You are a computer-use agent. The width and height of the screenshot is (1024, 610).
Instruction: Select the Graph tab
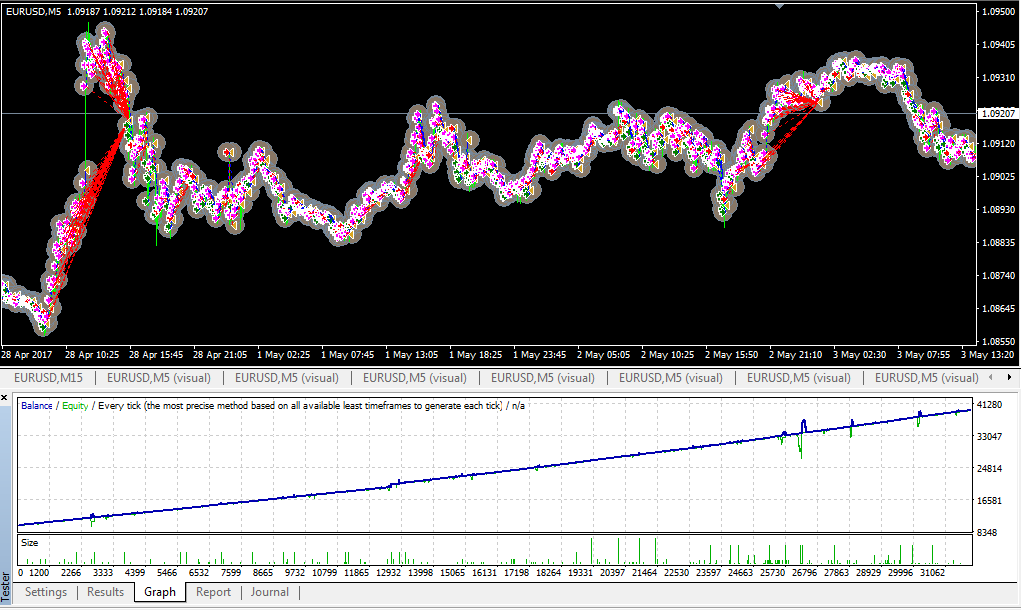tap(160, 592)
